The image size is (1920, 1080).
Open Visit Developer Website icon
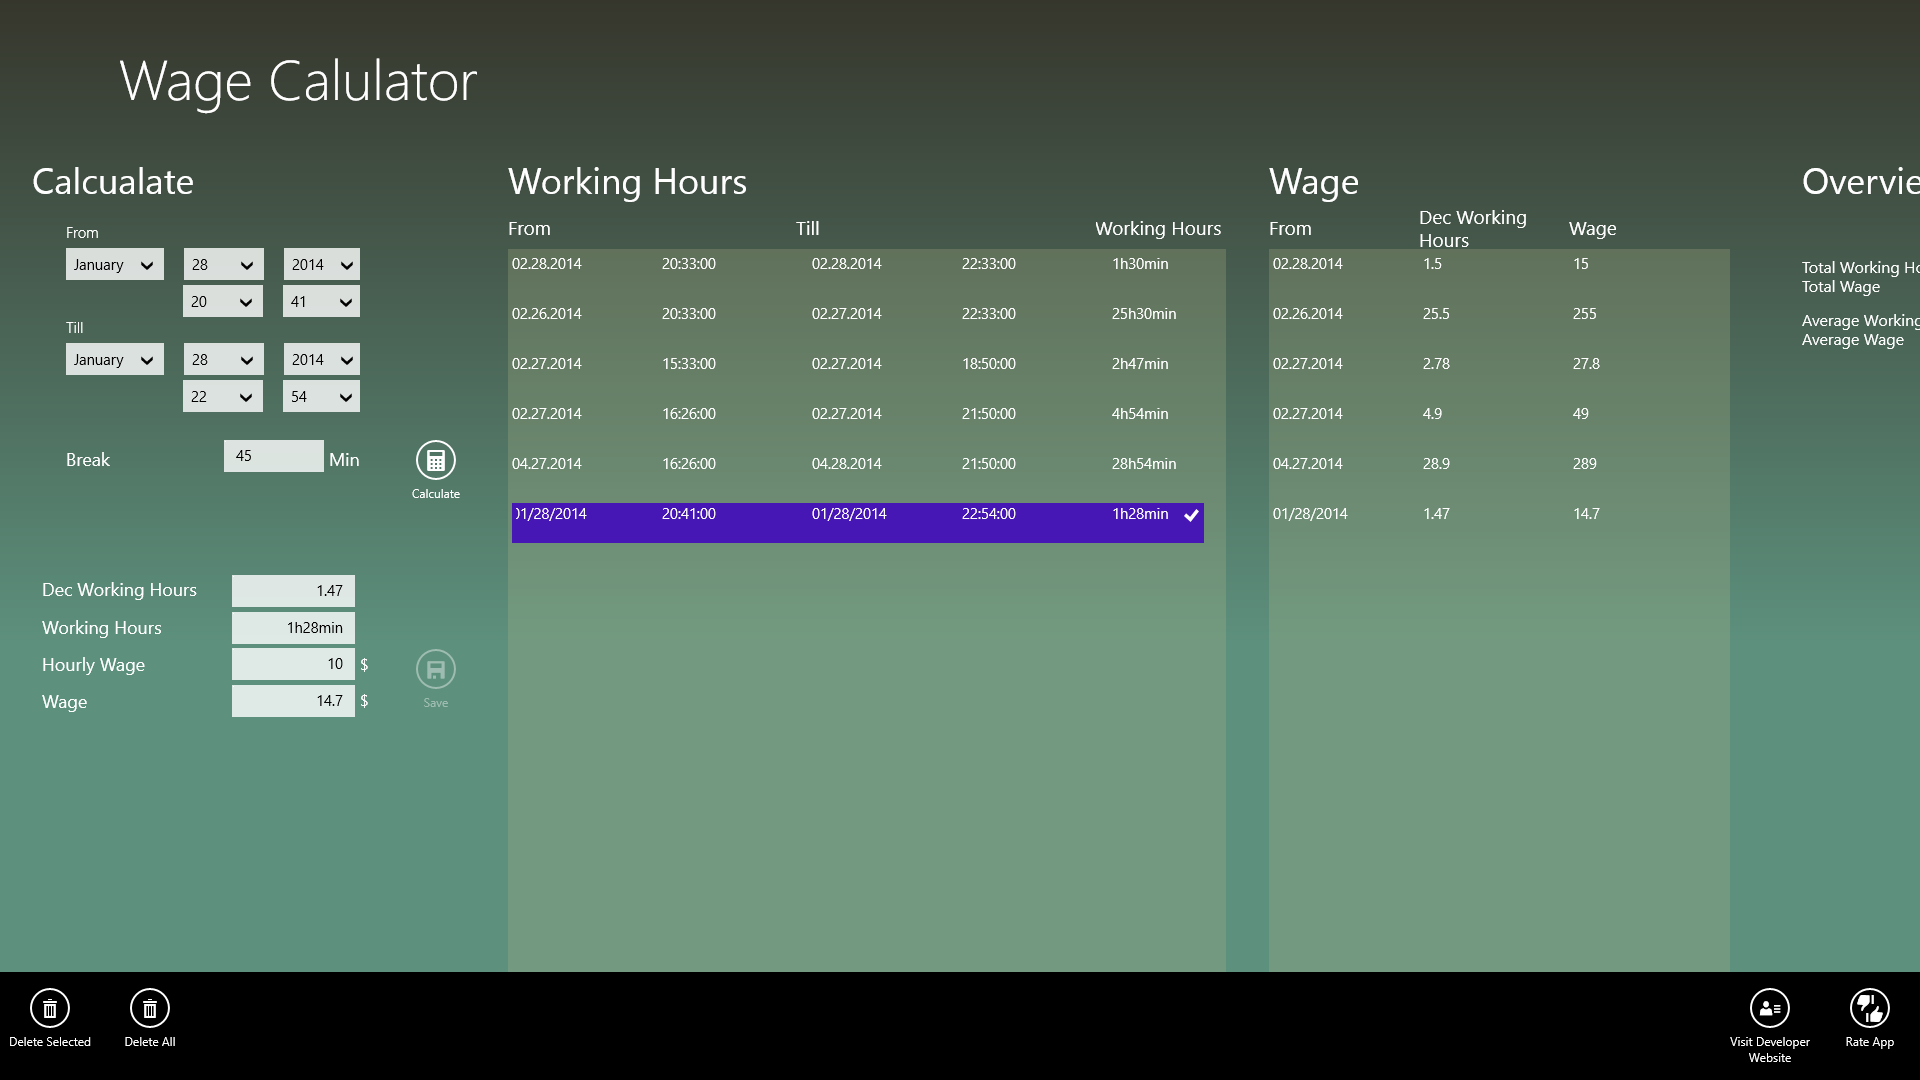pos(1769,1009)
